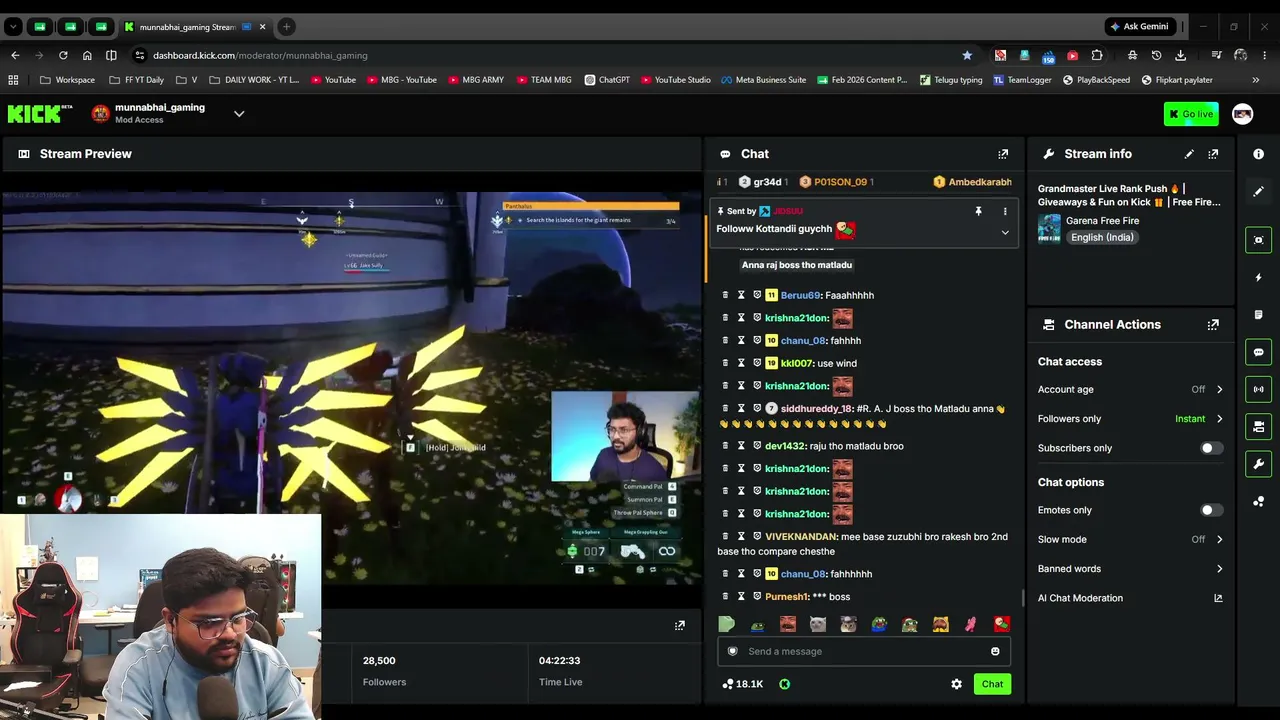Delete Beruu69's Faaahhhhh message
1280x720 pixels.
pyautogui.click(x=725, y=295)
